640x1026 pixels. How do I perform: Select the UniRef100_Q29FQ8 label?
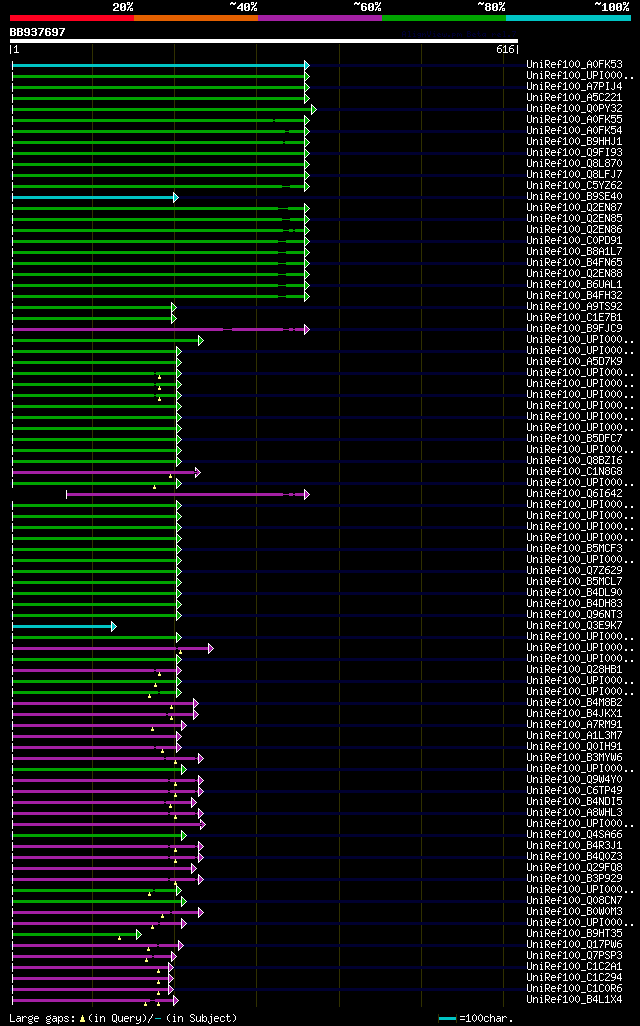575,868
